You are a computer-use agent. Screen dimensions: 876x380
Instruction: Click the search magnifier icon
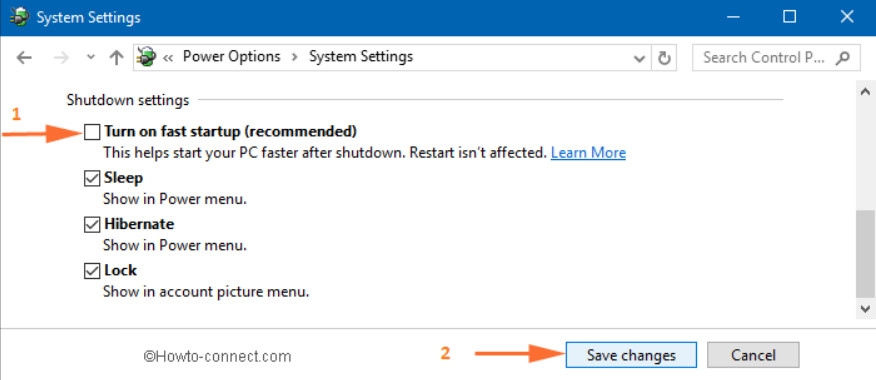pos(842,57)
